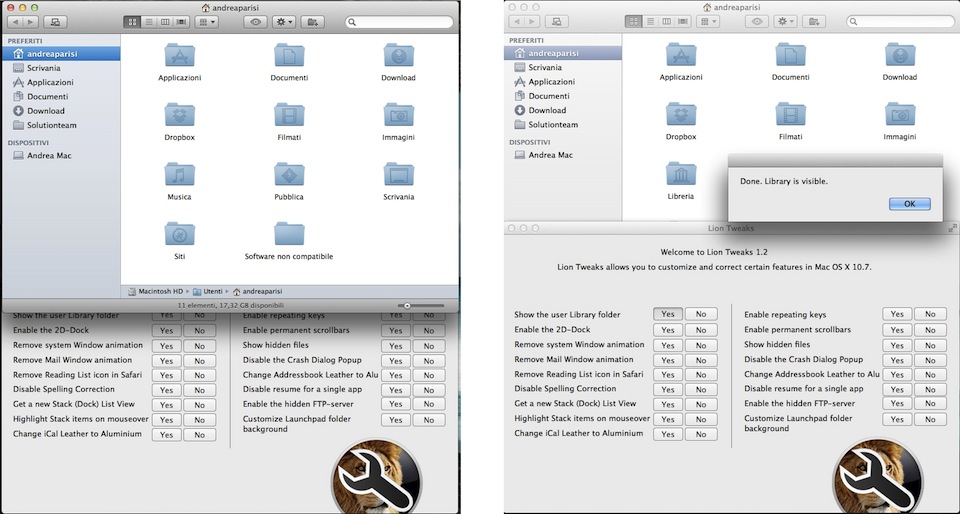Image resolution: width=960 pixels, height=514 pixels.
Task: Click No for Remove system Window animation, right window
Action: [701, 345]
